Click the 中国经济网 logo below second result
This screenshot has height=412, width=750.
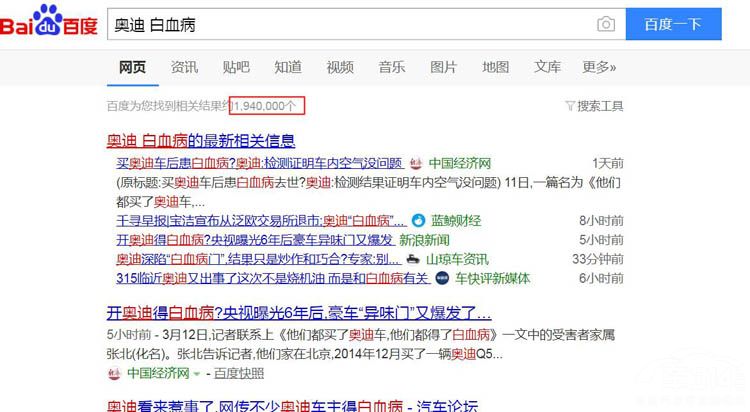tap(114, 373)
